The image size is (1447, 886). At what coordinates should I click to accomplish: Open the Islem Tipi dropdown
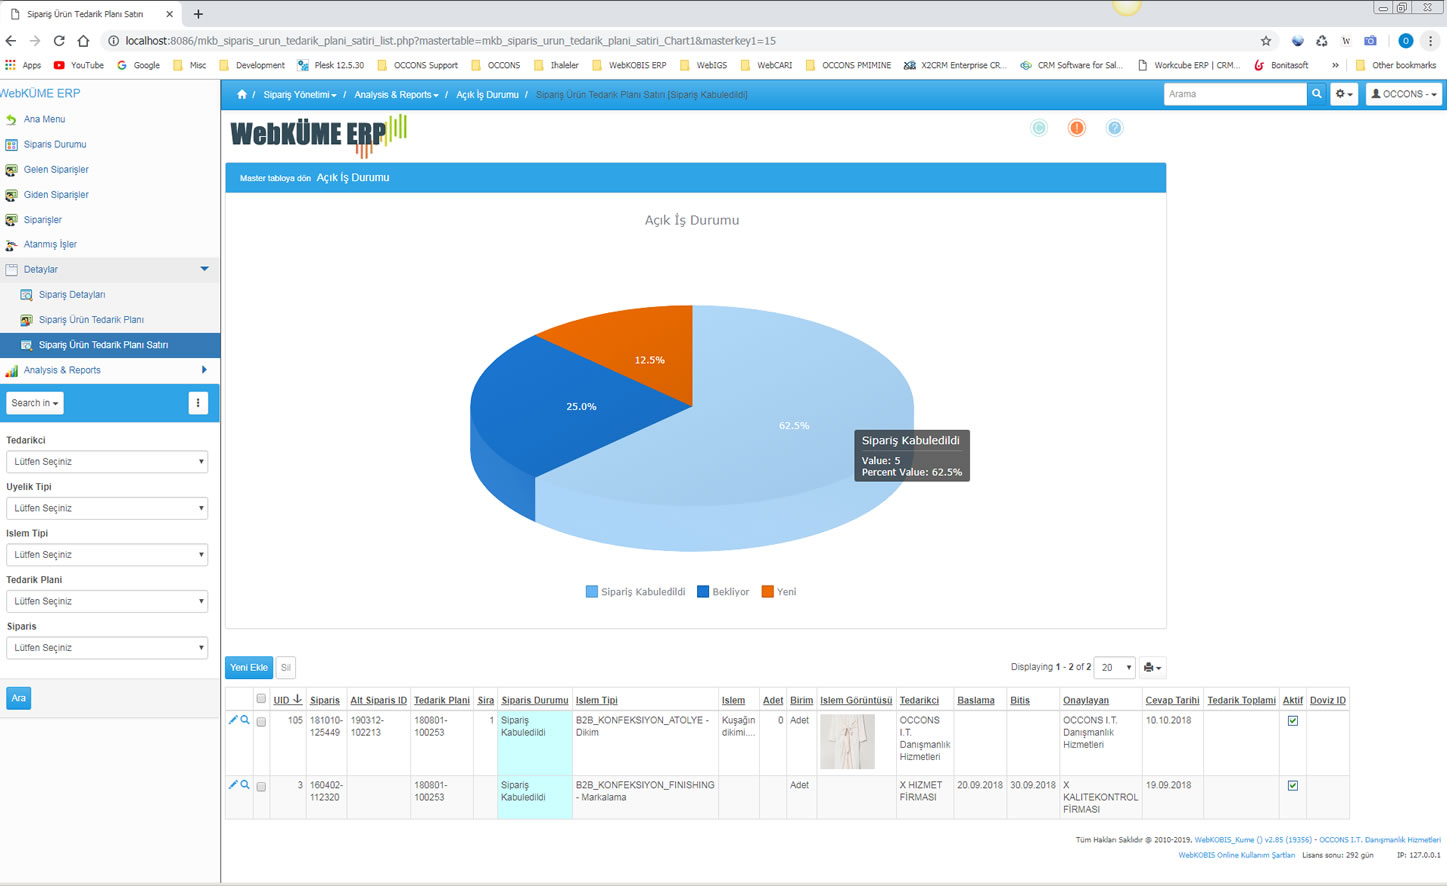click(107, 555)
